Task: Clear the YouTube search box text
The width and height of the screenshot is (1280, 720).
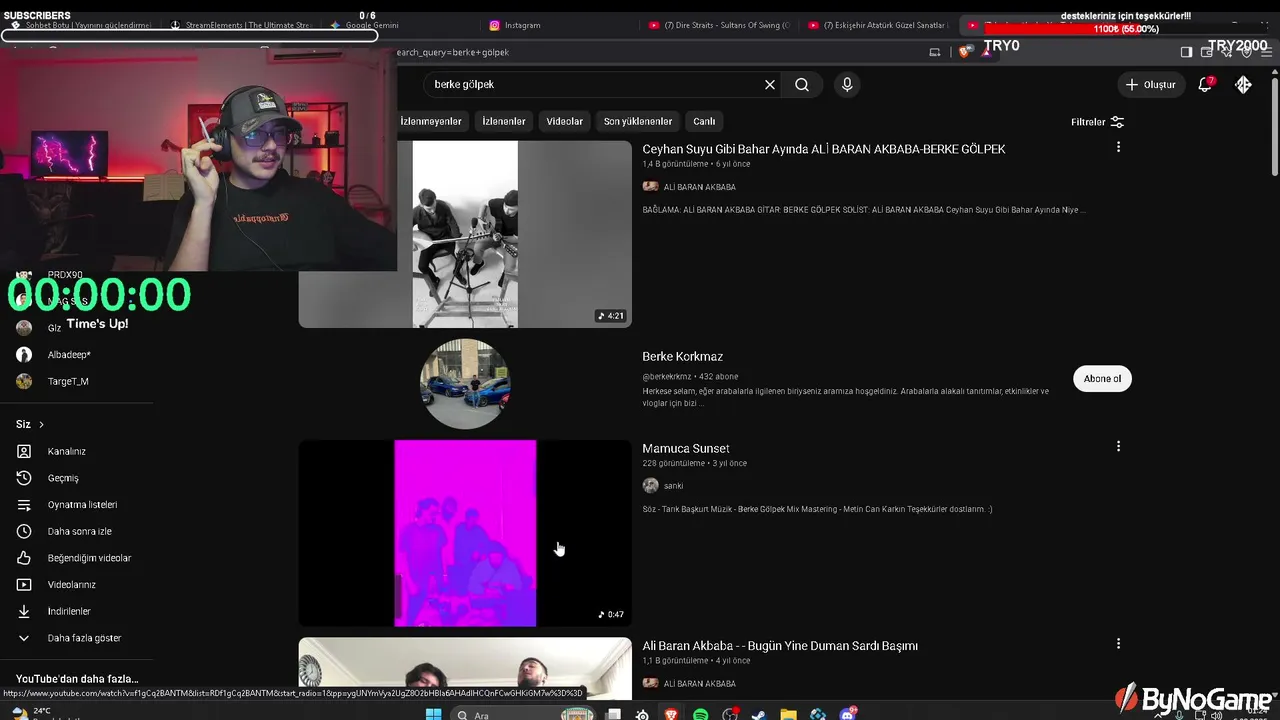Action: [770, 85]
